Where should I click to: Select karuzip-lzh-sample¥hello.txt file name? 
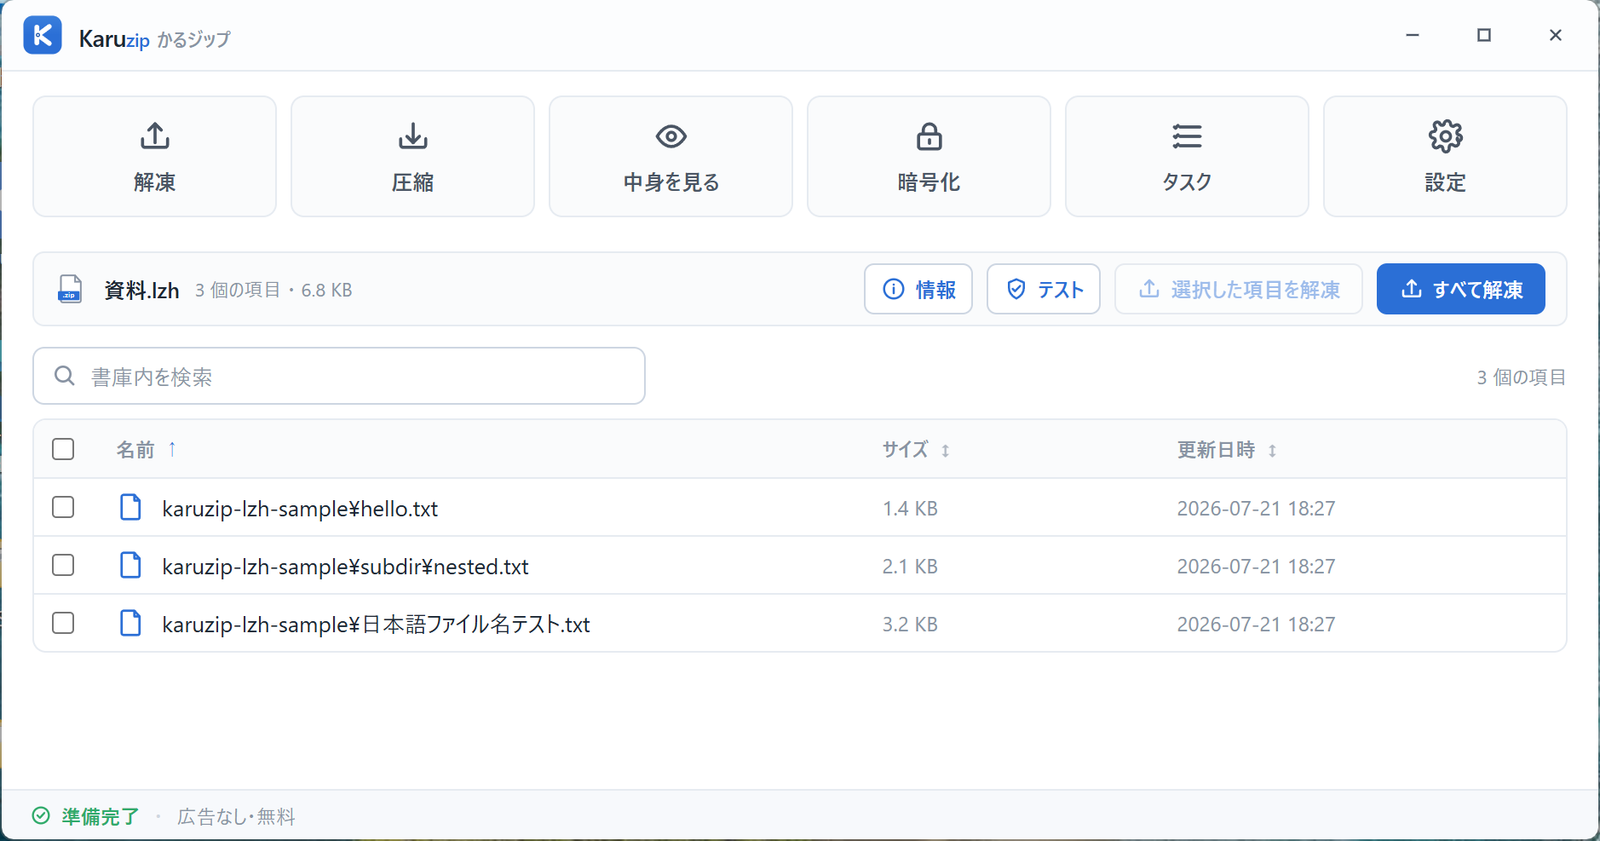click(300, 508)
